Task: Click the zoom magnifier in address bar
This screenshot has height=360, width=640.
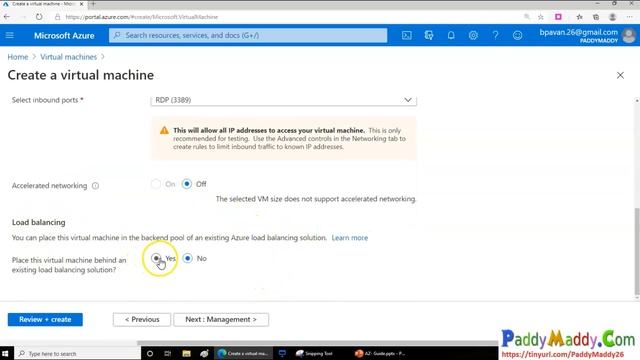Action: (527, 17)
